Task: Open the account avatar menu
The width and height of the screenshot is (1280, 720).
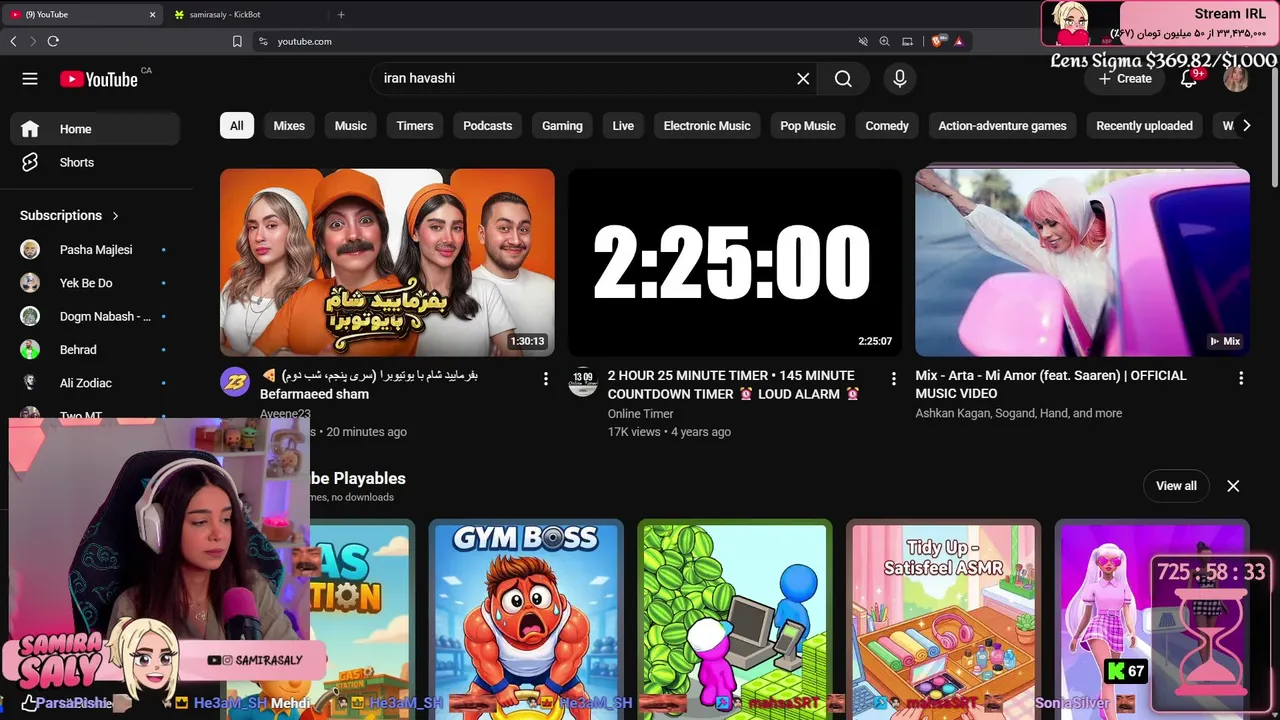Action: 1236,79
